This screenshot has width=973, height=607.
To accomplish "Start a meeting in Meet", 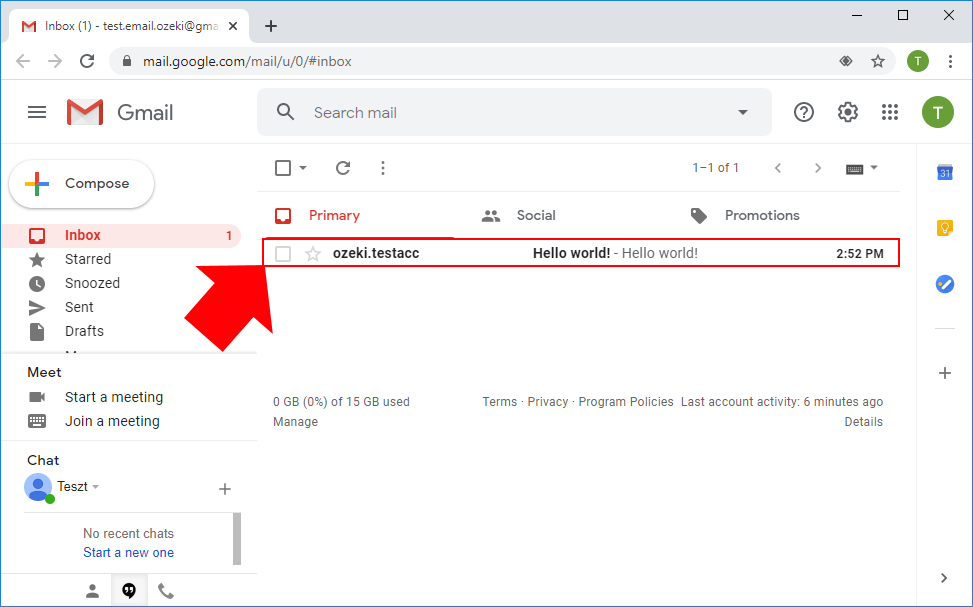I will (x=114, y=397).
